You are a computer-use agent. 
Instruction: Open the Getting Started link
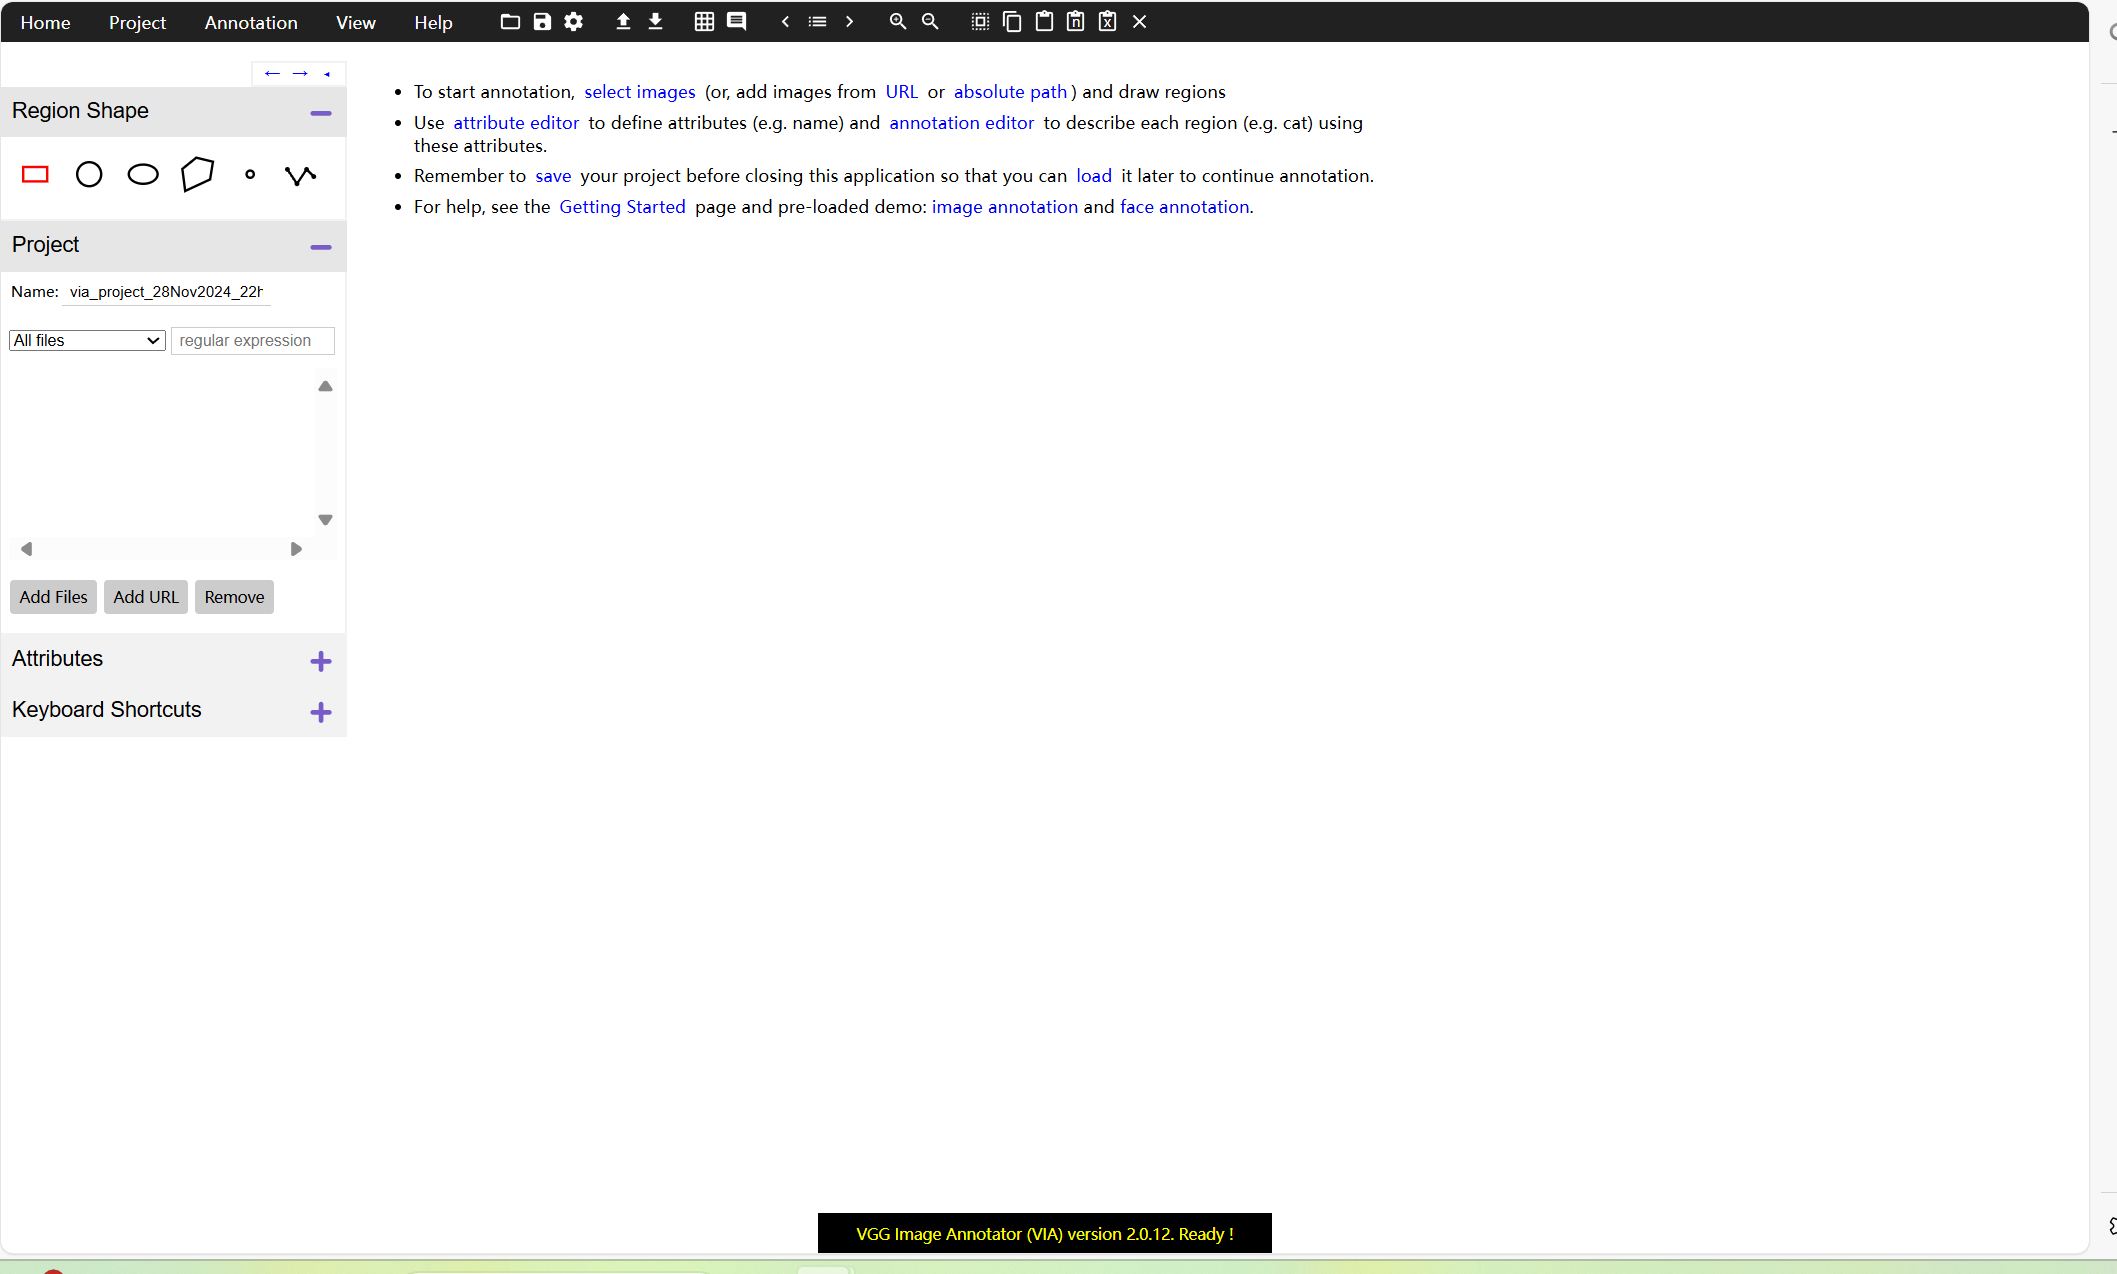[622, 207]
